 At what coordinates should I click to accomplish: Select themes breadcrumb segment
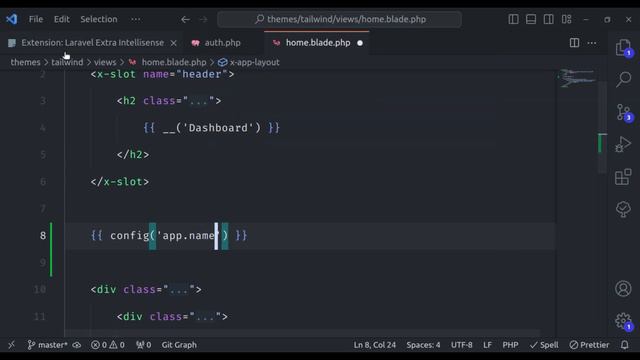click(25, 62)
